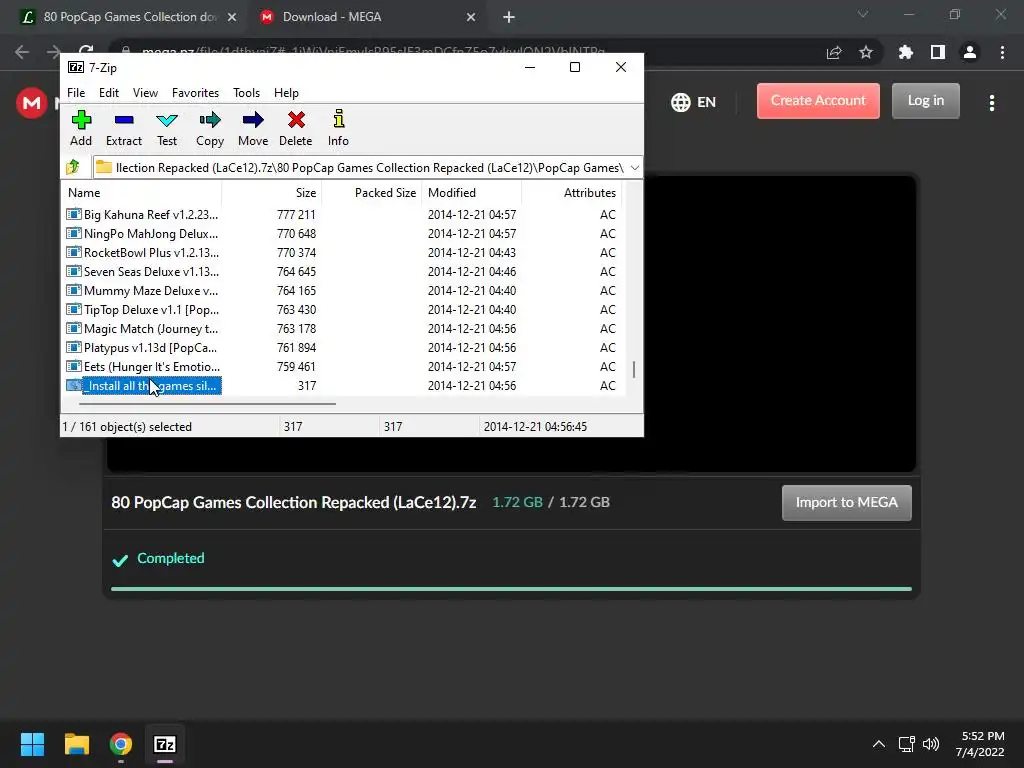The height and width of the screenshot is (768, 1024).
Task: Select Magic Match (Journey t... file
Action: 151,328
